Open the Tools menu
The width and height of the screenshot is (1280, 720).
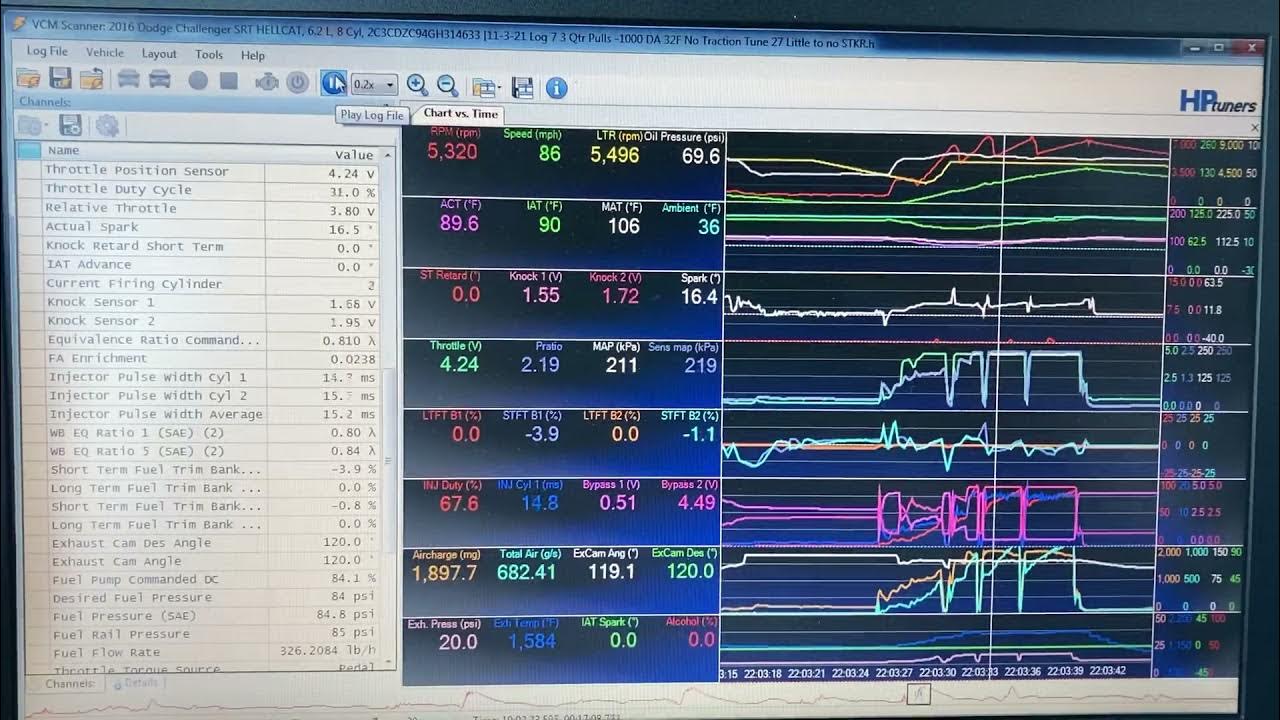209,54
